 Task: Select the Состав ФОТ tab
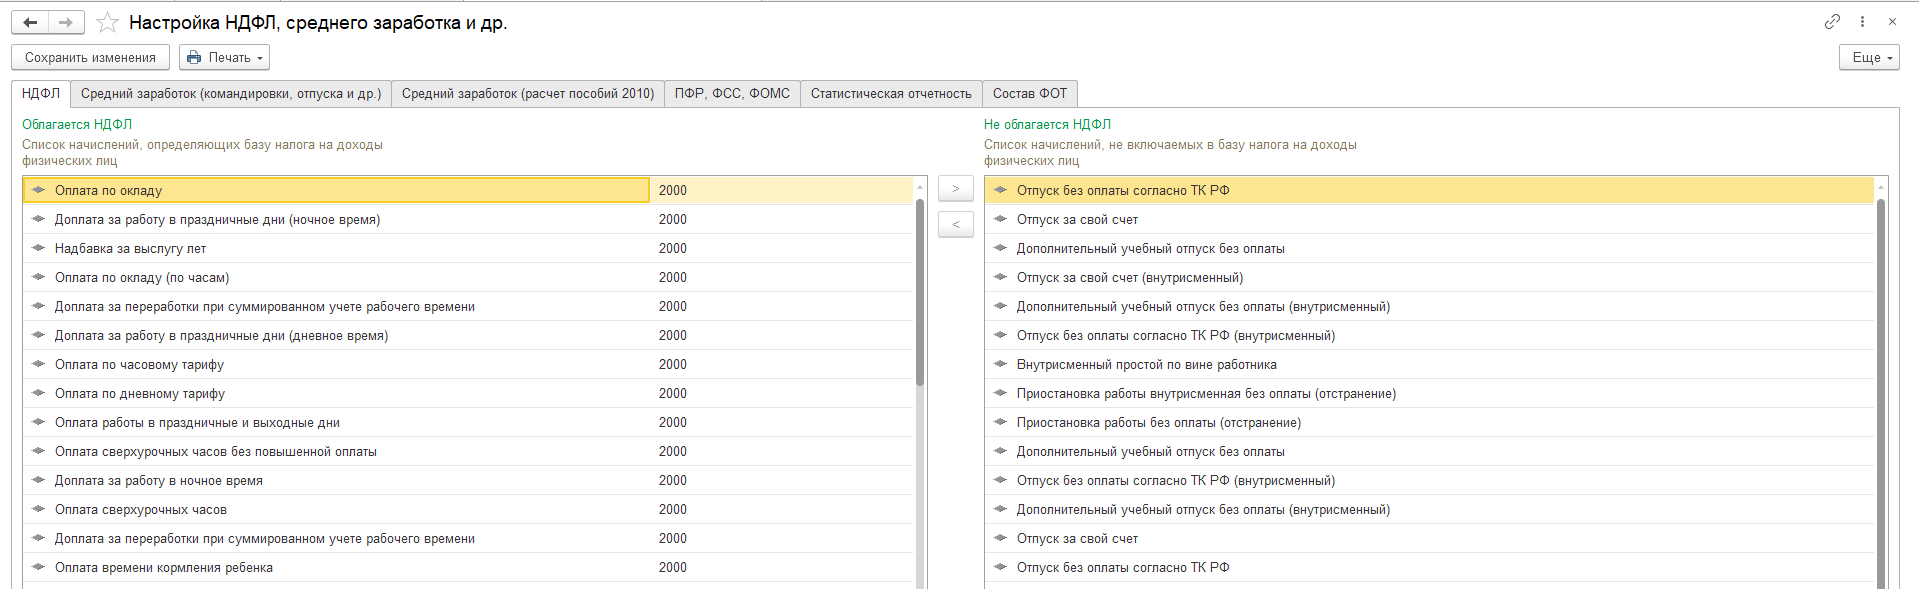click(1029, 93)
